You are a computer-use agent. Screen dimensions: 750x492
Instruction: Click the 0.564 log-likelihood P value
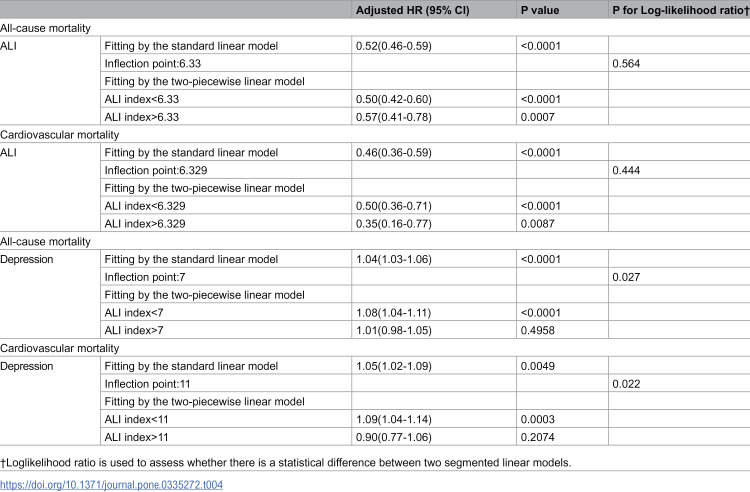pos(626,64)
